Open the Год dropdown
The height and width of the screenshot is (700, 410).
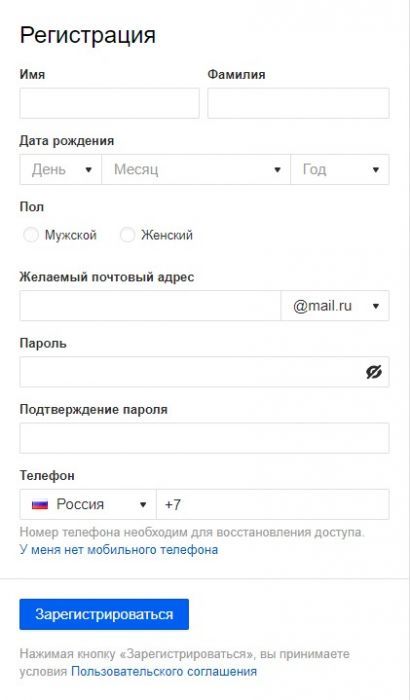tap(340, 169)
